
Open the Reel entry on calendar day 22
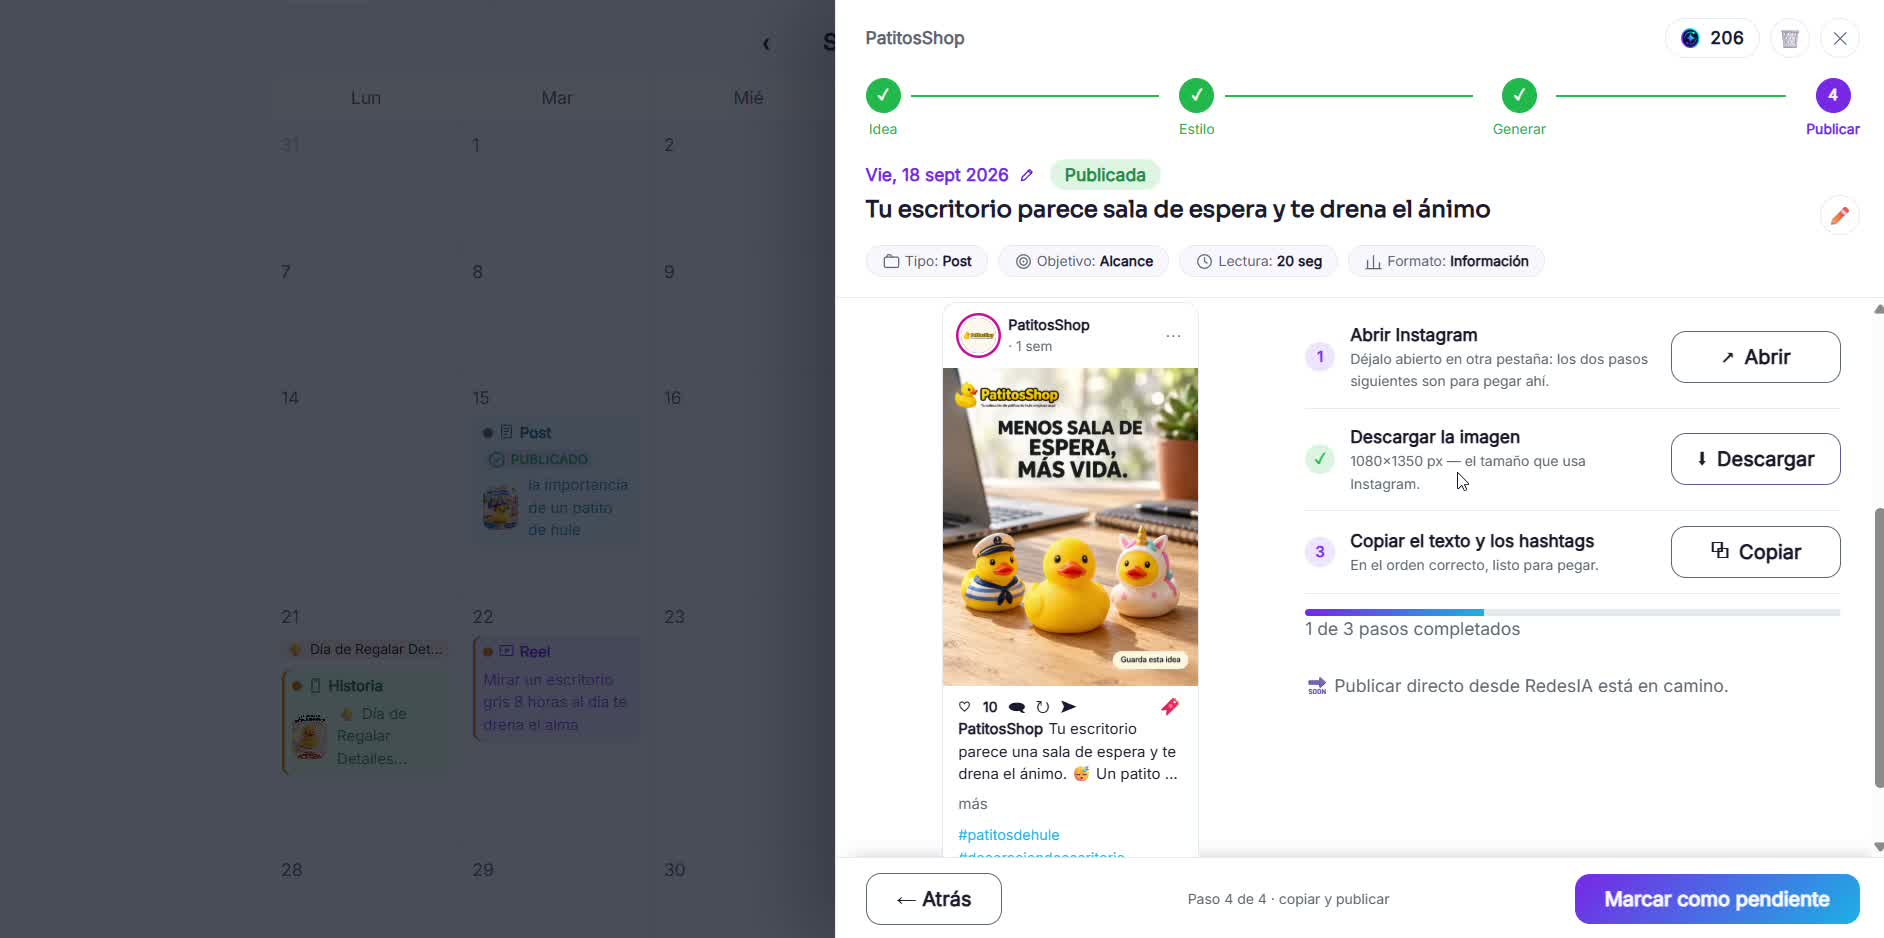(x=555, y=688)
